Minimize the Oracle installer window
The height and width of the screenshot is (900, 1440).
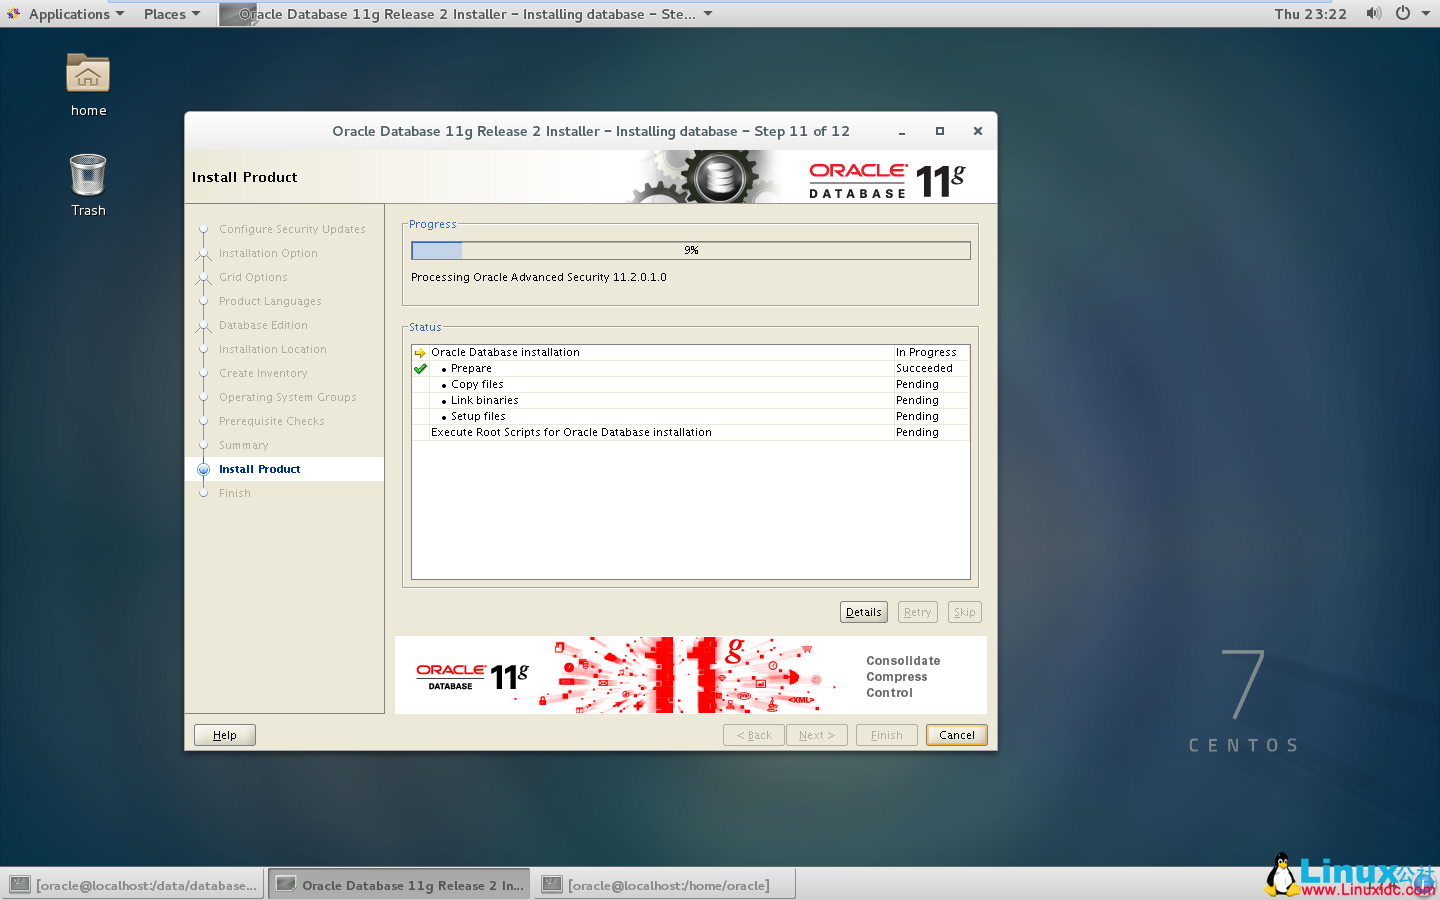pyautogui.click(x=902, y=131)
